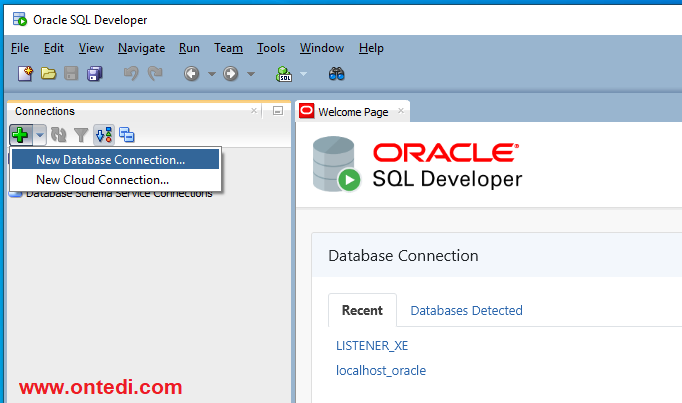
Task: Open the Tools menu
Action: (x=271, y=48)
